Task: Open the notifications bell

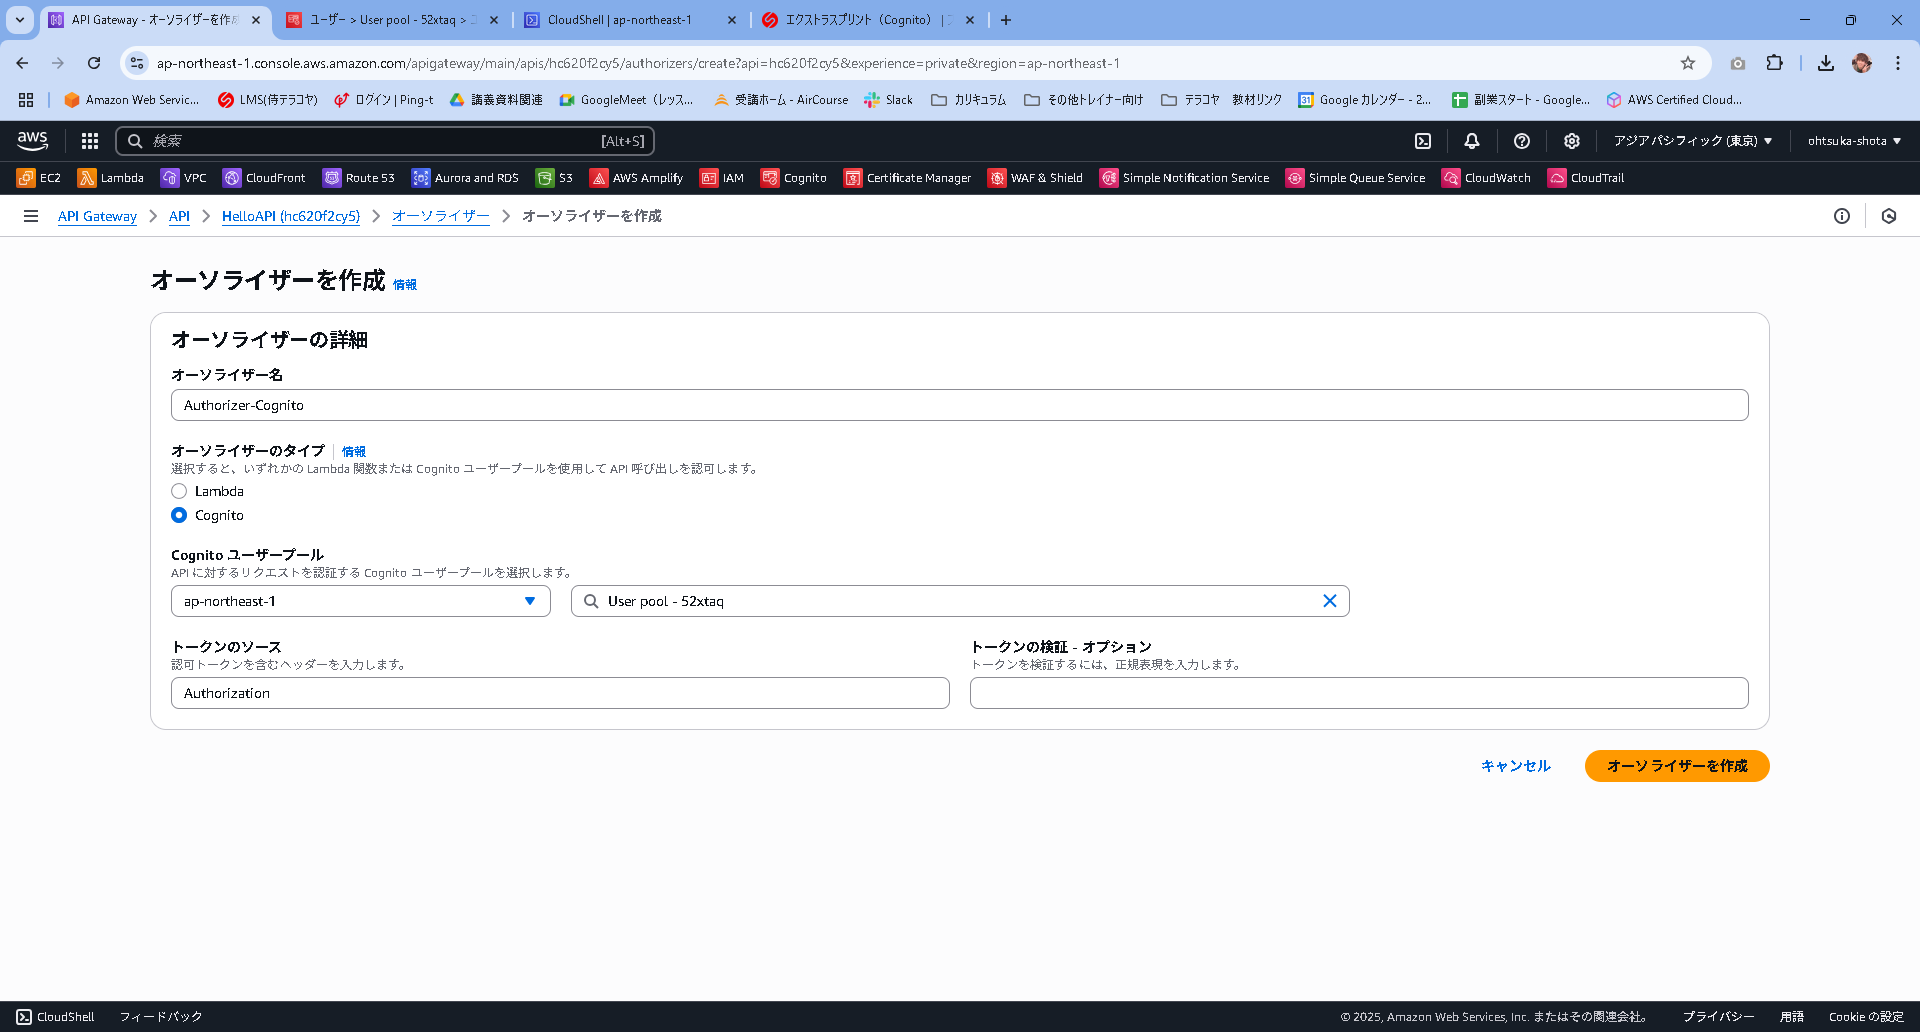Action: (x=1471, y=140)
